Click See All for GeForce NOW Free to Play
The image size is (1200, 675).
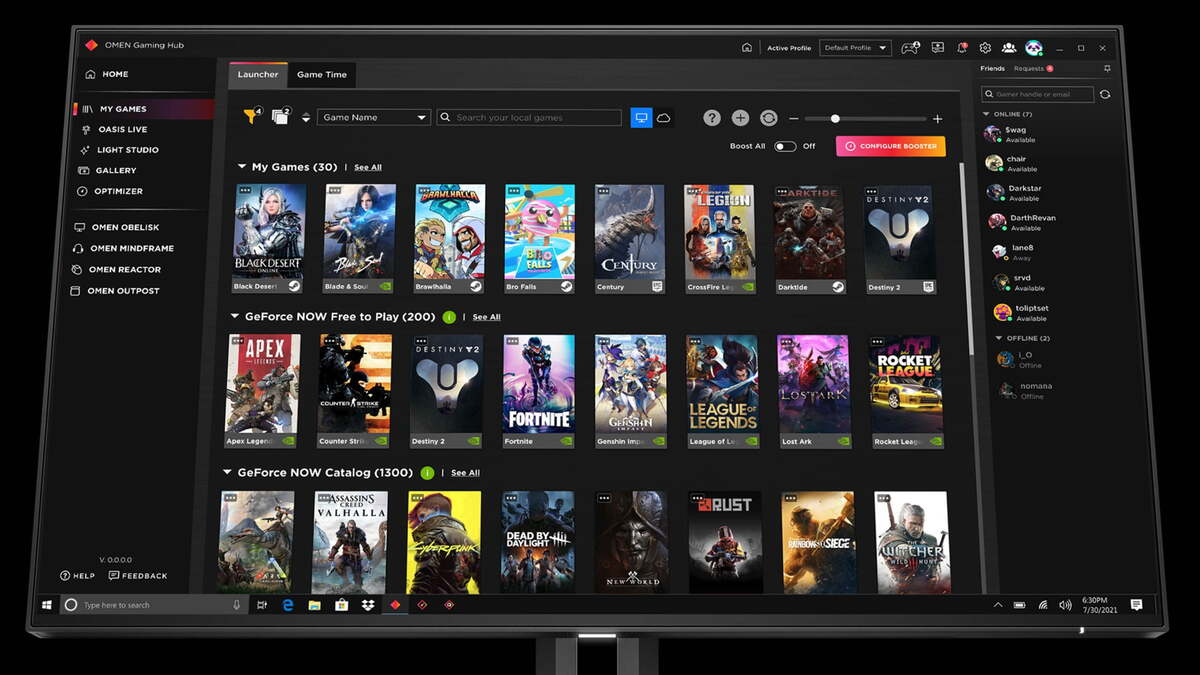(x=486, y=317)
